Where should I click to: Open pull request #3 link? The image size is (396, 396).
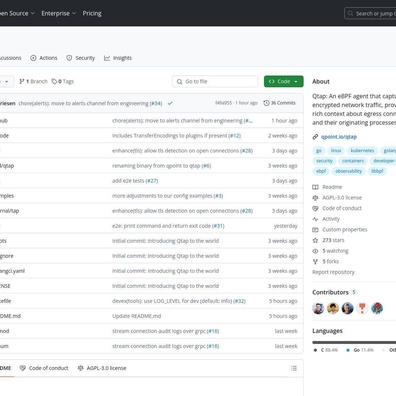218,196
